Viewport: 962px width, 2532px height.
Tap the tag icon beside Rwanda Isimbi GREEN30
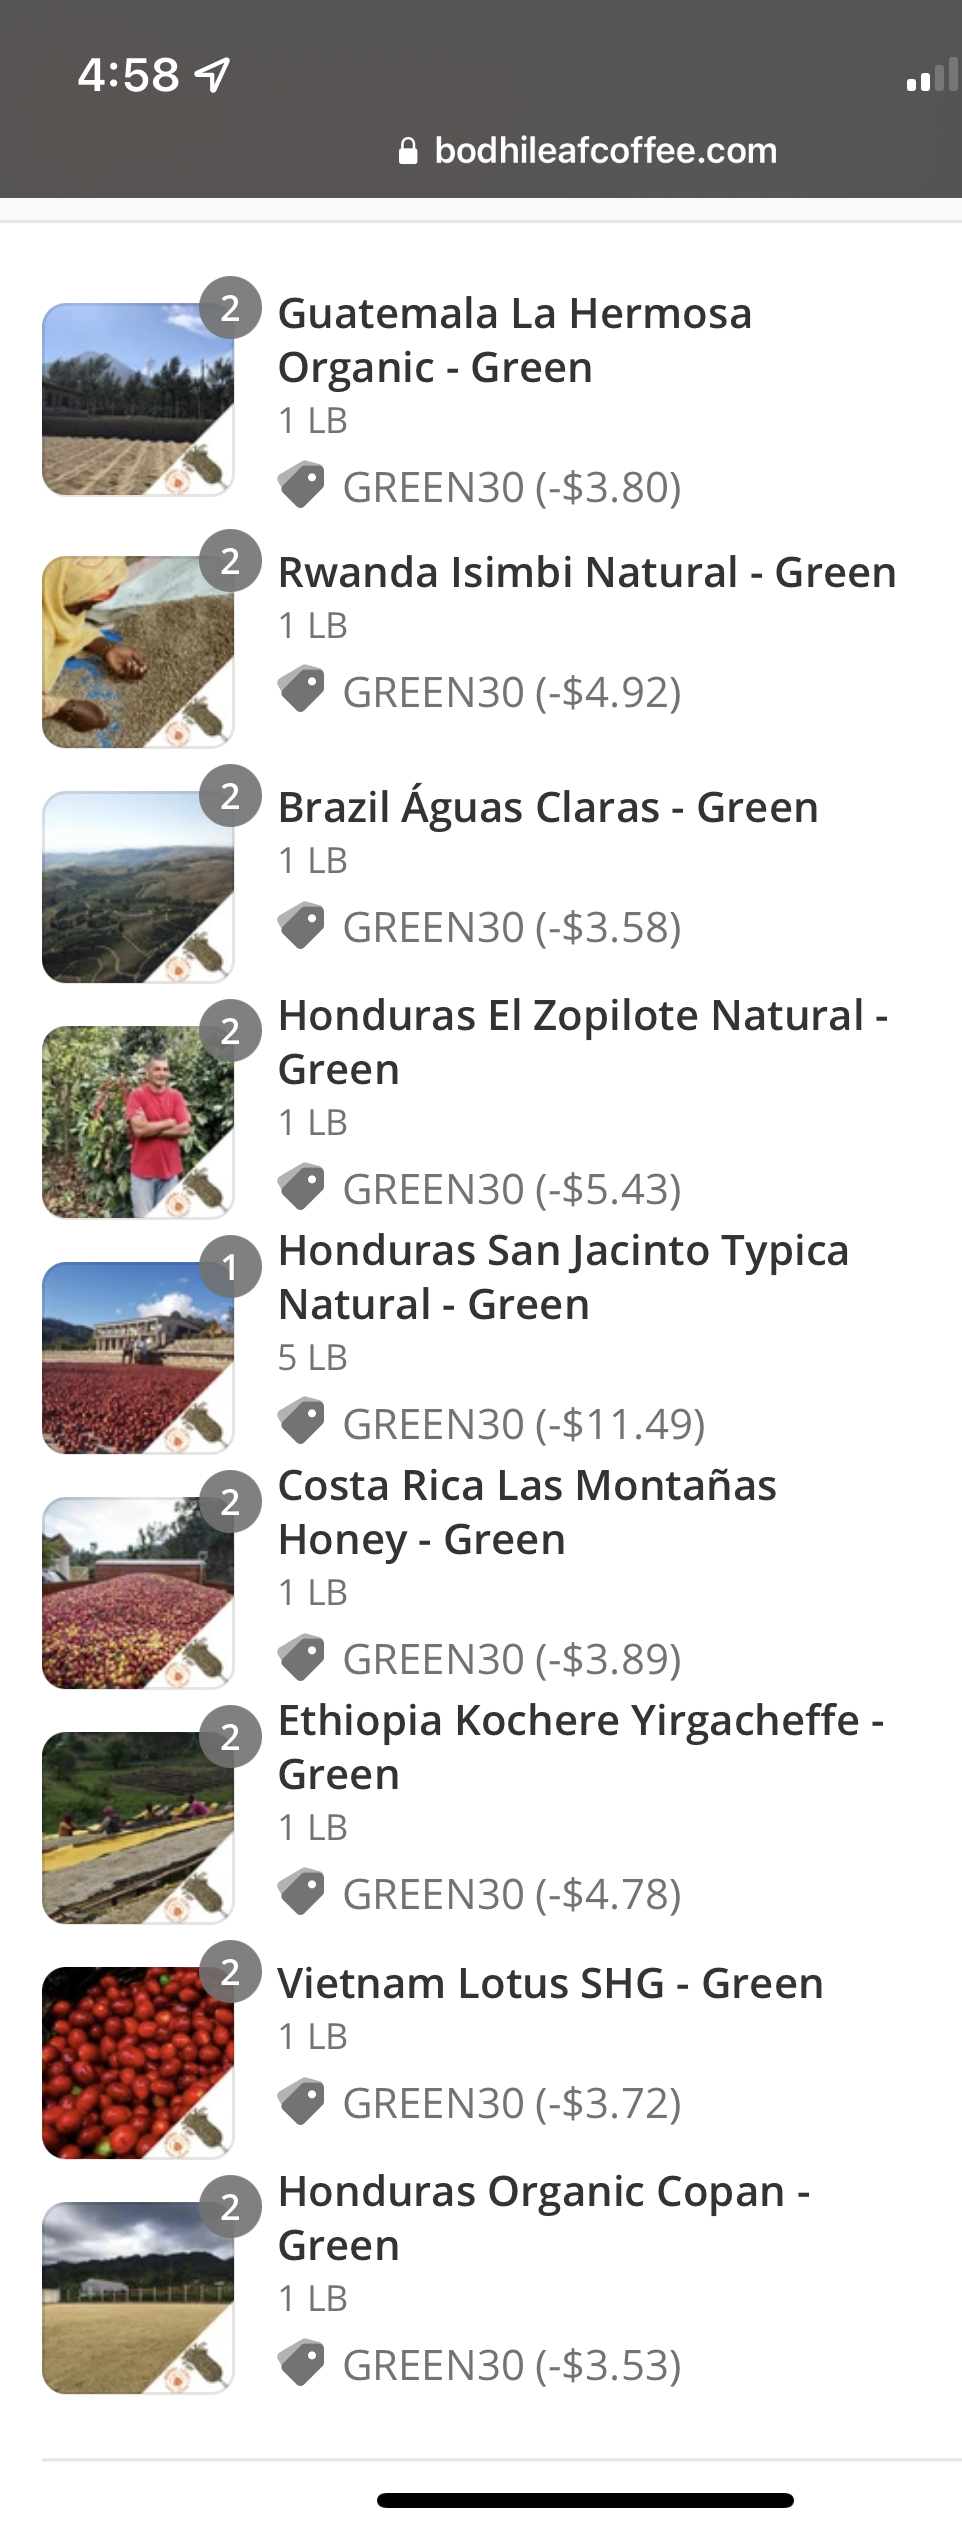click(301, 691)
